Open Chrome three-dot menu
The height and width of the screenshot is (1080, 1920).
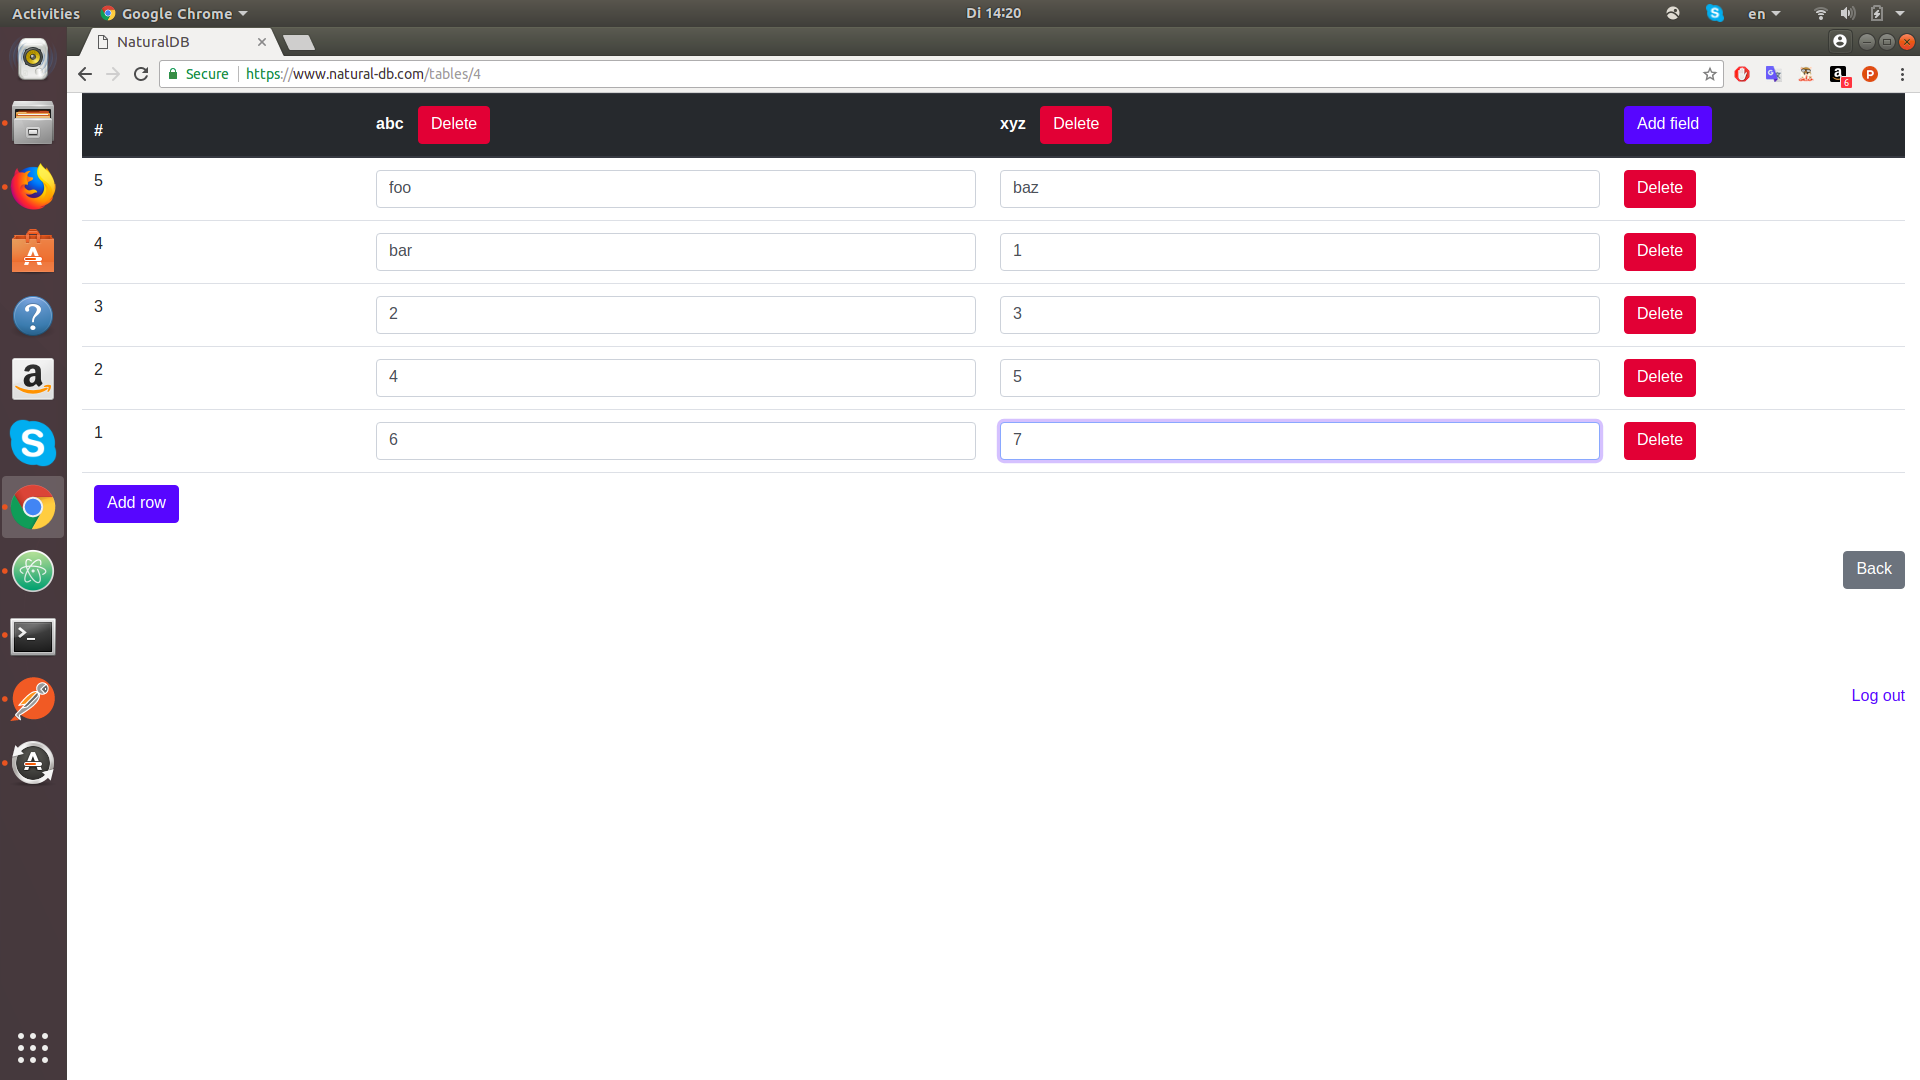(1902, 74)
